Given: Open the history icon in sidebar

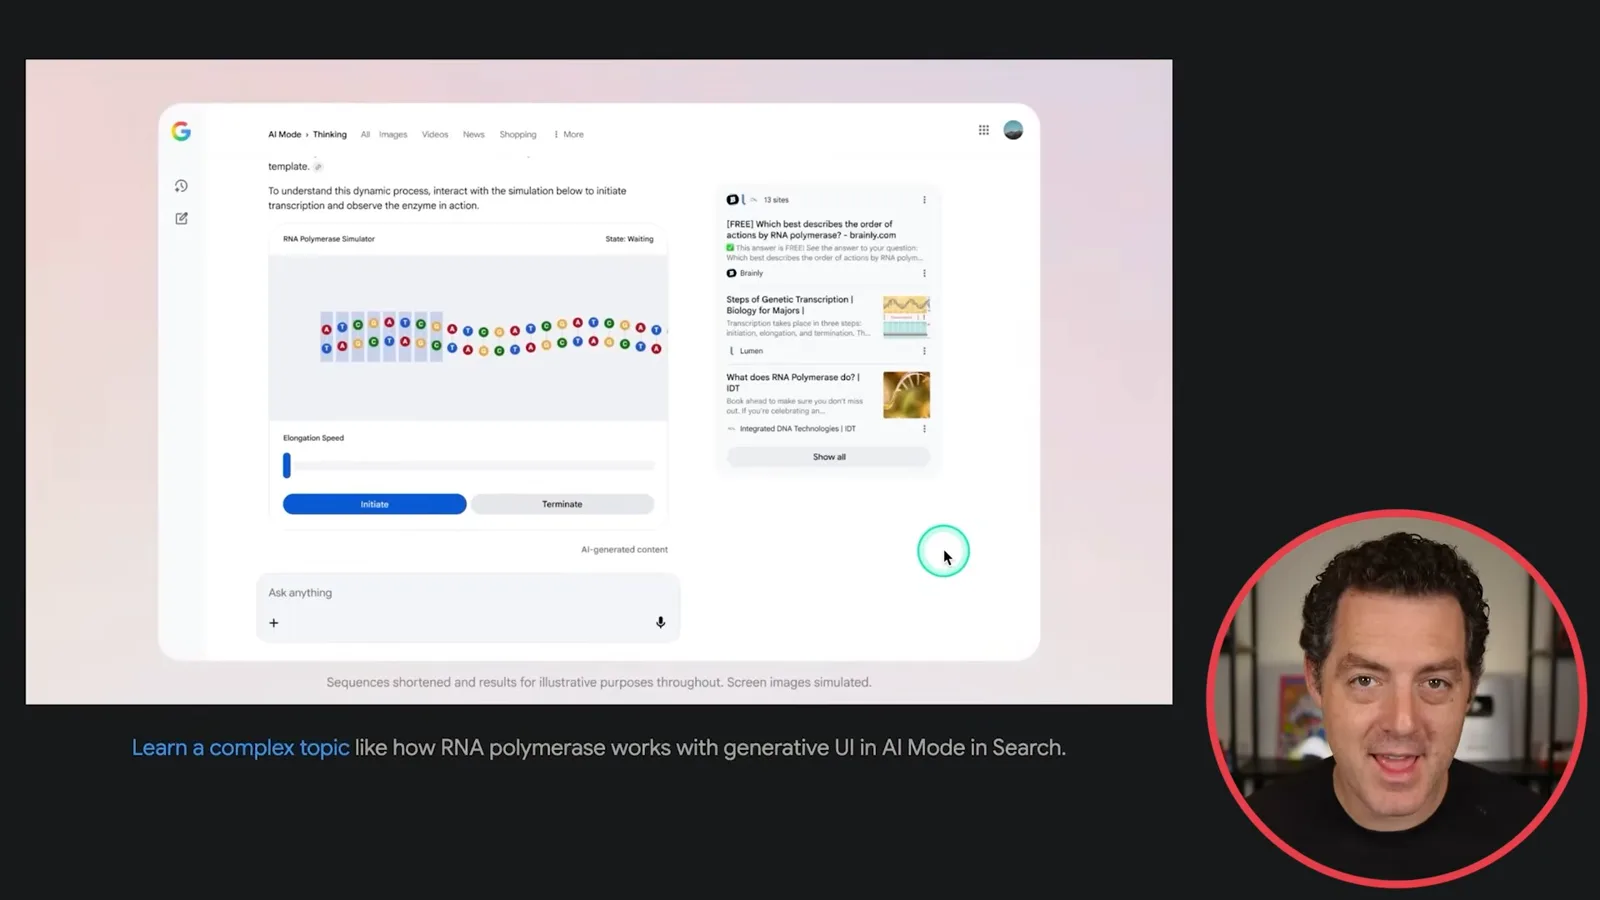Looking at the screenshot, I should [181, 186].
